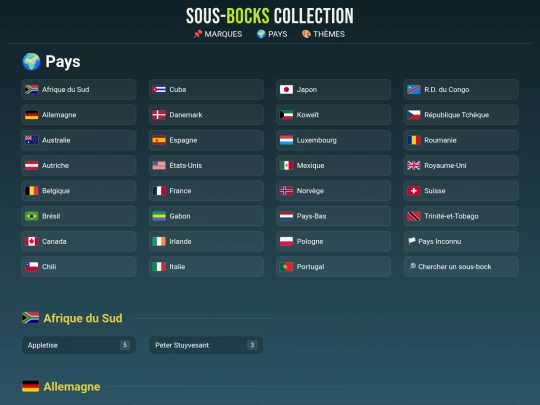Click the Portugal flag icon
The height and width of the screenshot is (405, 540).
pos(286,267)
